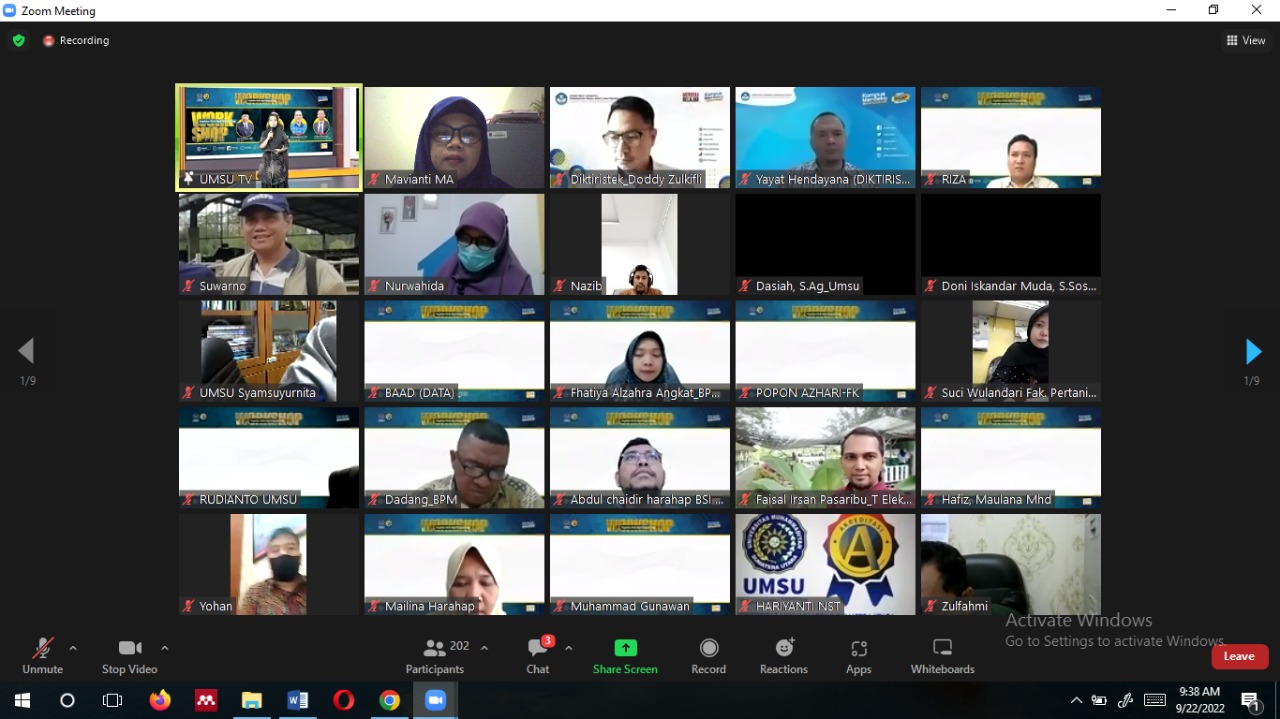Select the Nazib video tile
The width and height of the screenshot is (1280, 719).
[640, 244]
